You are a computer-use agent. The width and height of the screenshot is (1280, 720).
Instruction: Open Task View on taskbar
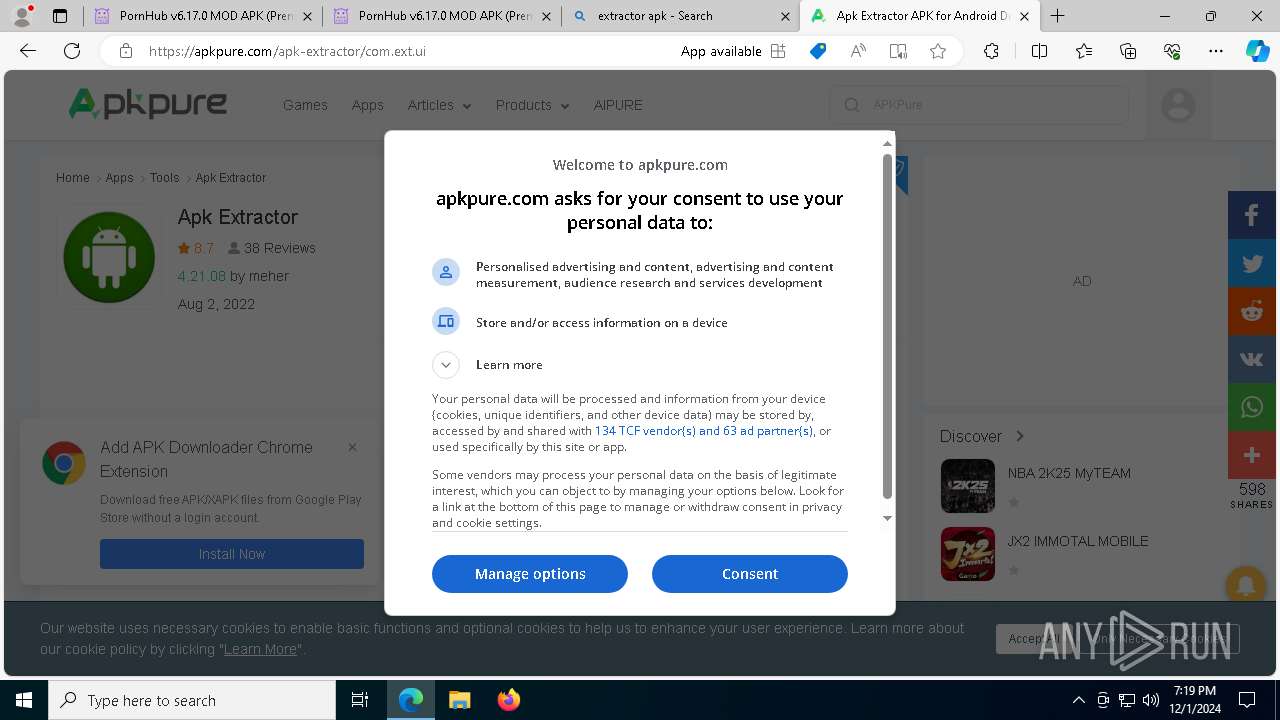point(360,700)
